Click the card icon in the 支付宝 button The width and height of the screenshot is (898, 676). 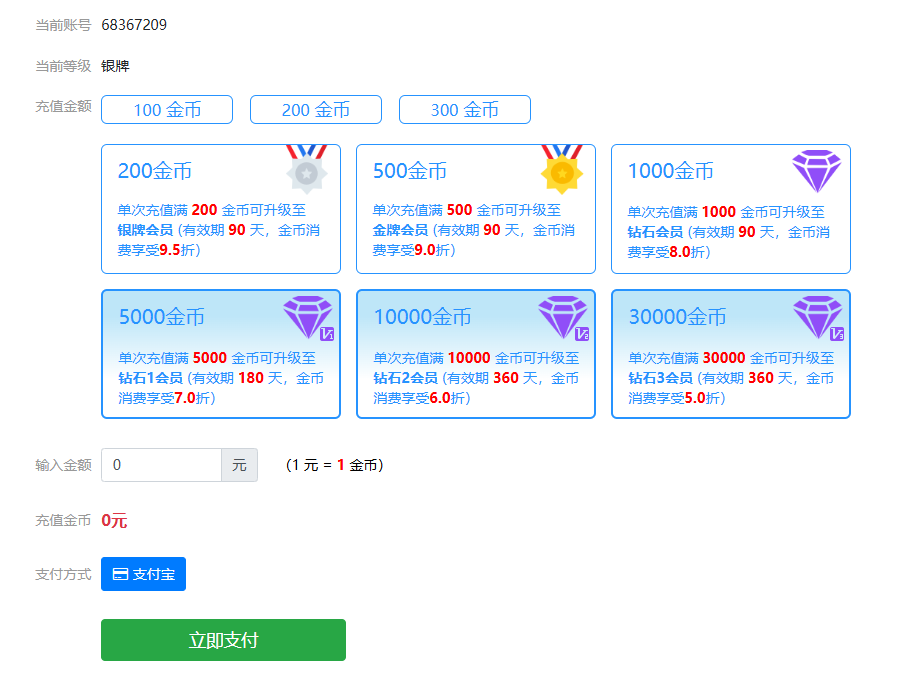pyautogui.click(x=120, y=574)
